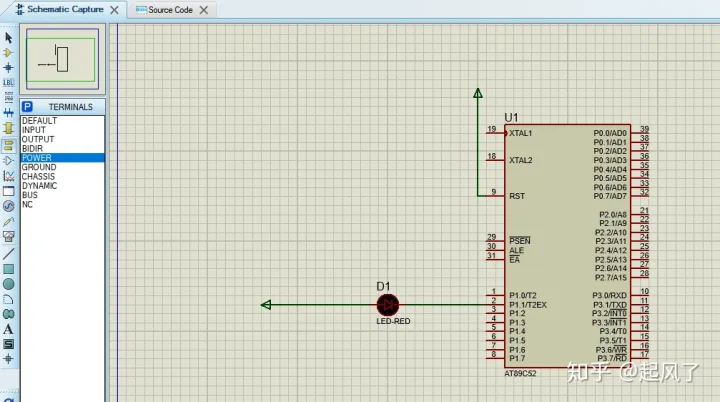Image resolution: width=720 pixels, height=402 pixels.
Task: Click the D1 LED-RED component
Action: pyautogui.click(x=388, y=305)
